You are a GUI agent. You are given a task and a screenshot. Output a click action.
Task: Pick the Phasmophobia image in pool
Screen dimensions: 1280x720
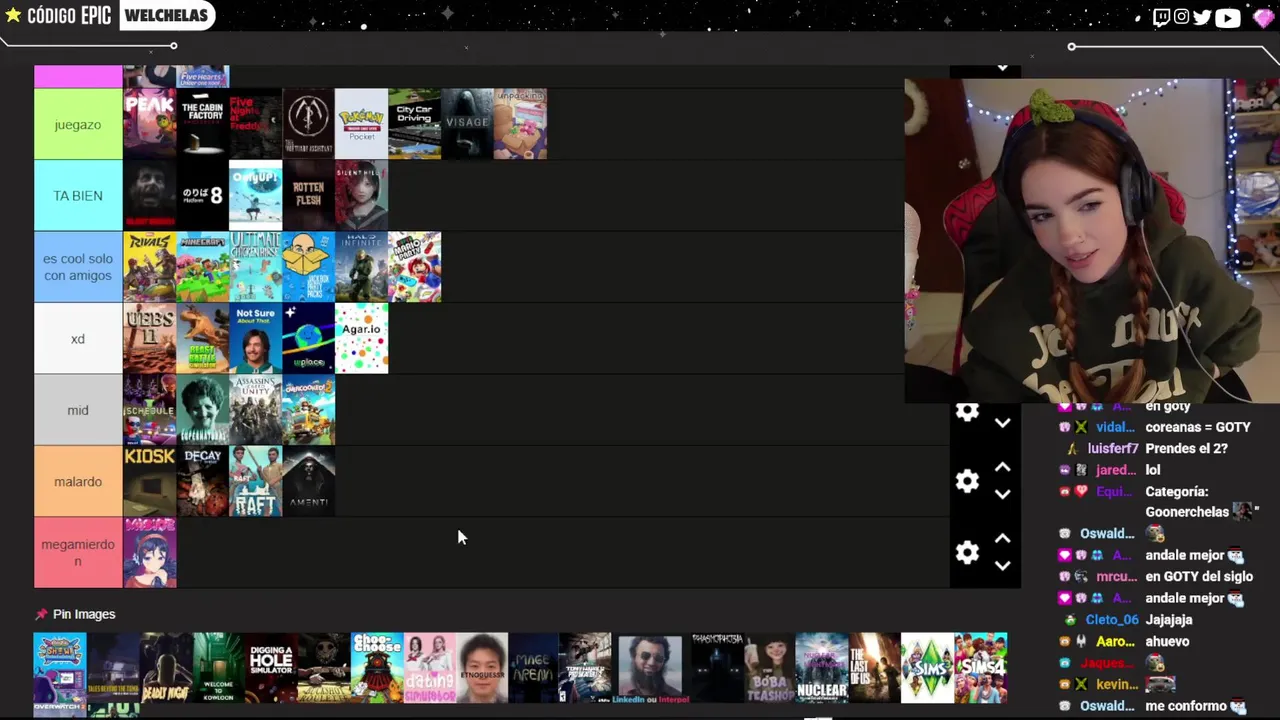point(717,667)
